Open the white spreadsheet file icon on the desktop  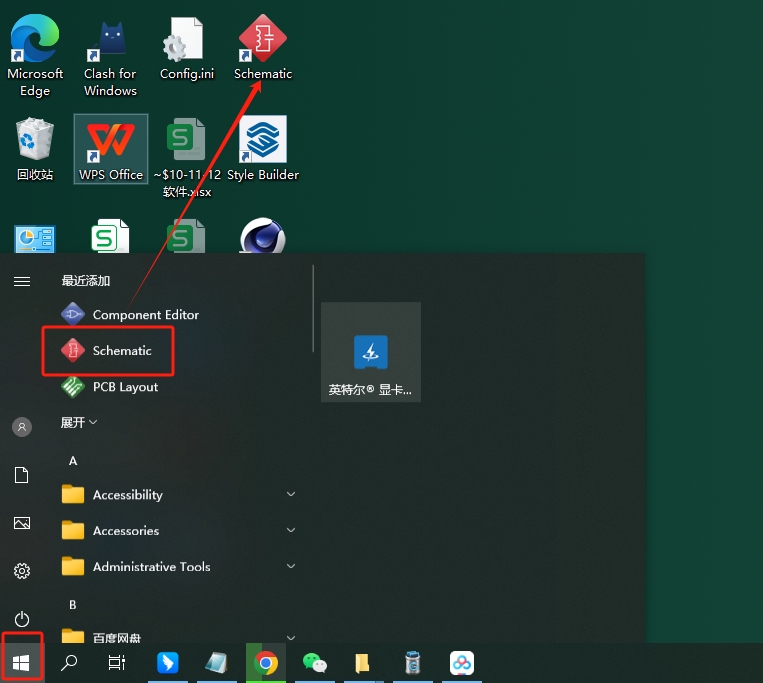(110, 236)
